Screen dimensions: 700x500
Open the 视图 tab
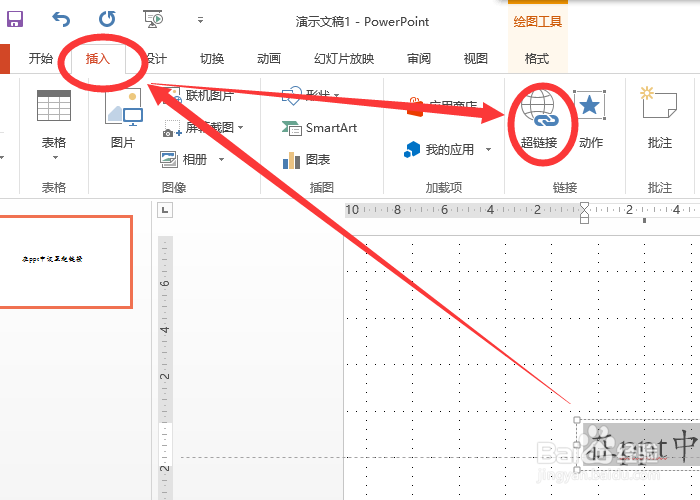click(x=475, y=58)
